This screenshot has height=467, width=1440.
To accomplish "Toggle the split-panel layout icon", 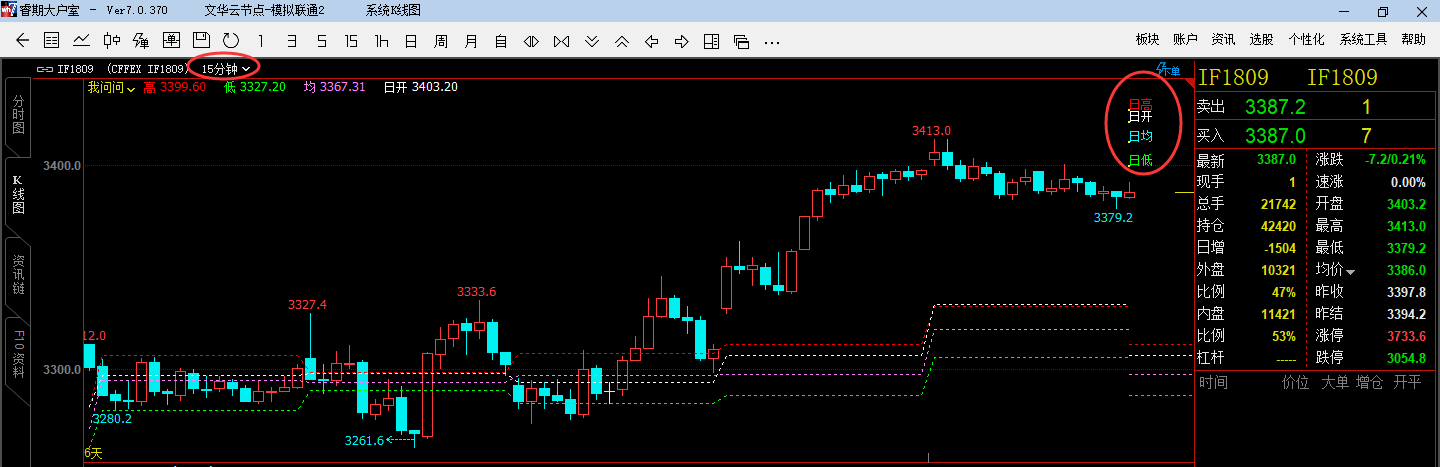I will tap(711, 41).
